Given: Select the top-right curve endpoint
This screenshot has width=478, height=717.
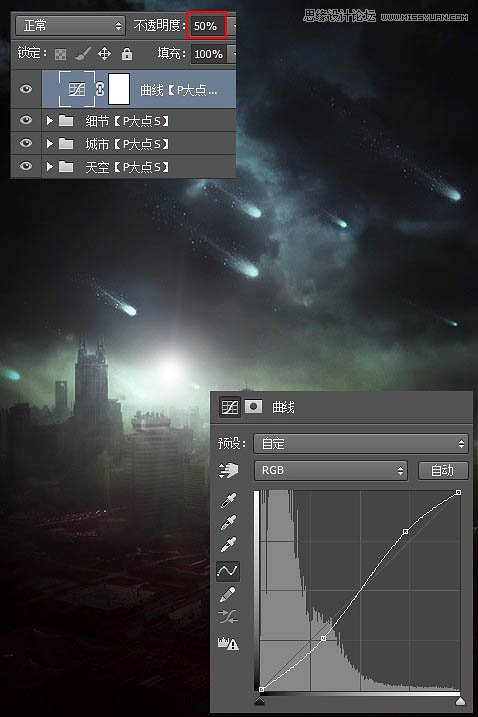Looking at the screenshot, I should [x=458, y=492].
